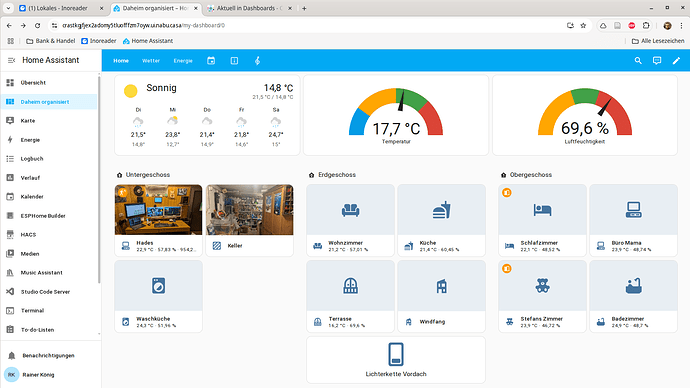Click the pencil edit dashboard icon
The image size is (690, 388).
coord(676,61)
